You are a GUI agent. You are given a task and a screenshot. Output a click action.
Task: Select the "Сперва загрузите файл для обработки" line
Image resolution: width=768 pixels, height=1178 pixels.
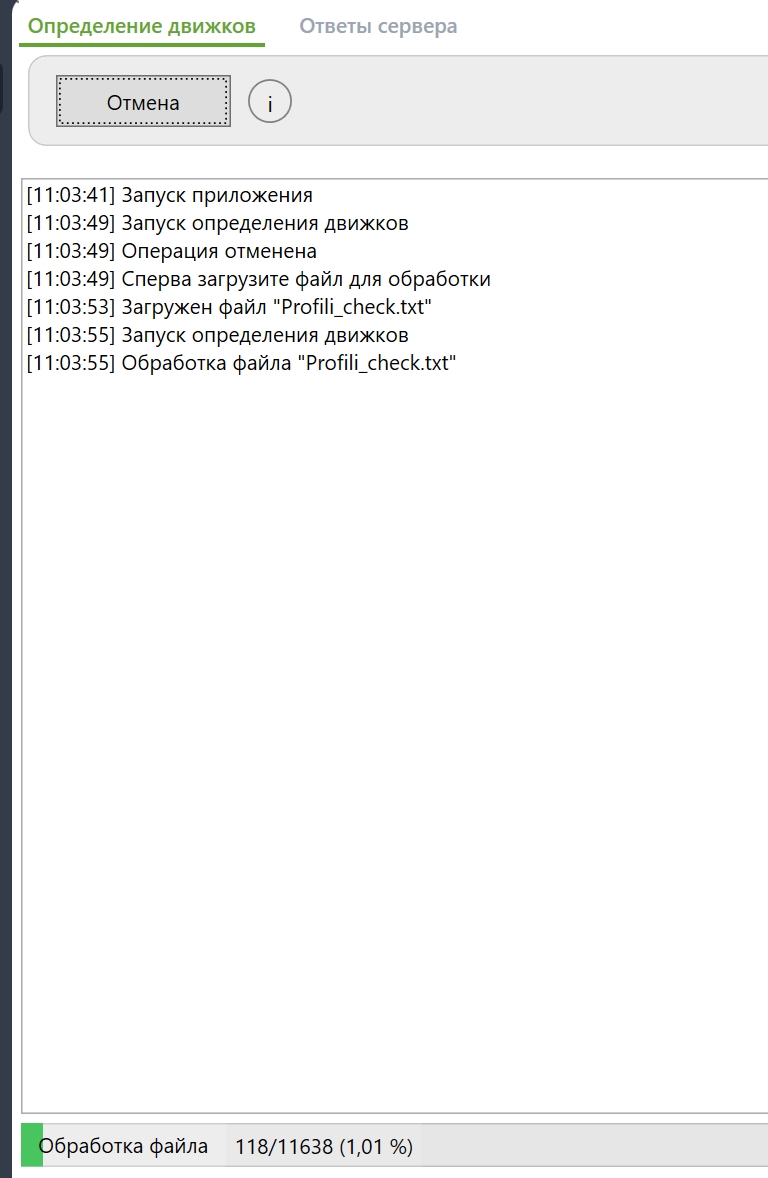[259, 279]
